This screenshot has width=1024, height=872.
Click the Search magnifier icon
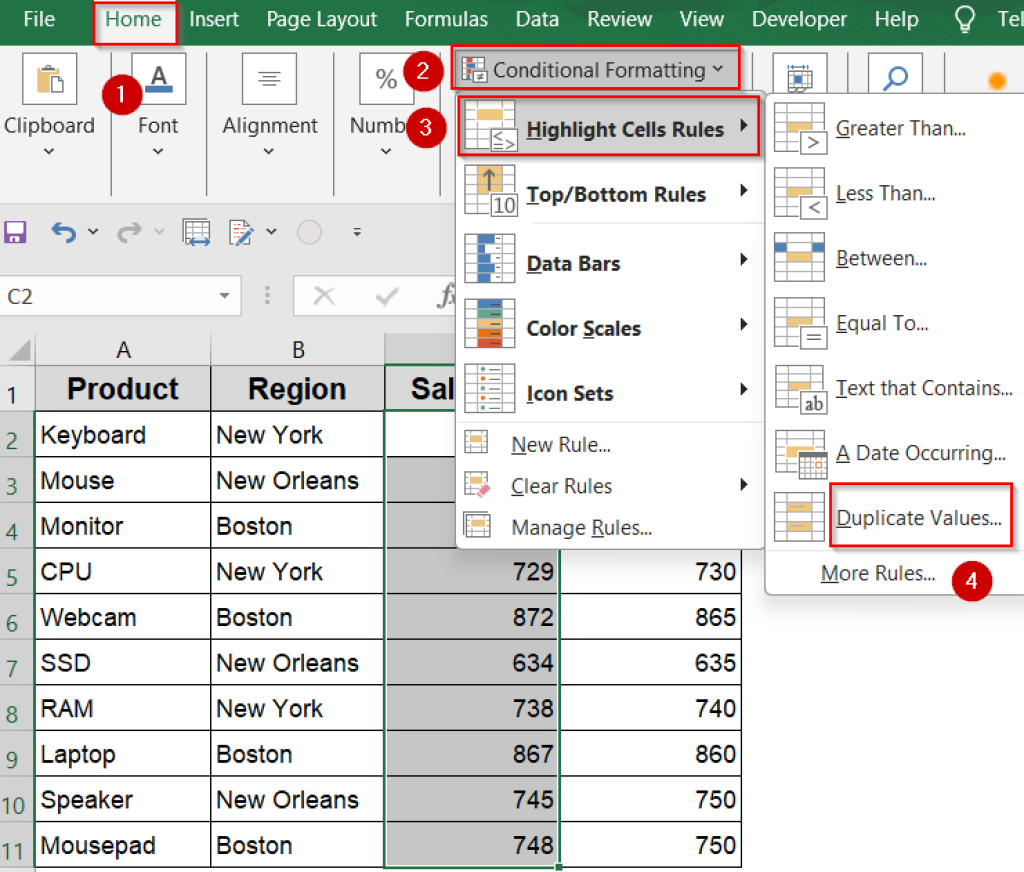coord(896,75)
